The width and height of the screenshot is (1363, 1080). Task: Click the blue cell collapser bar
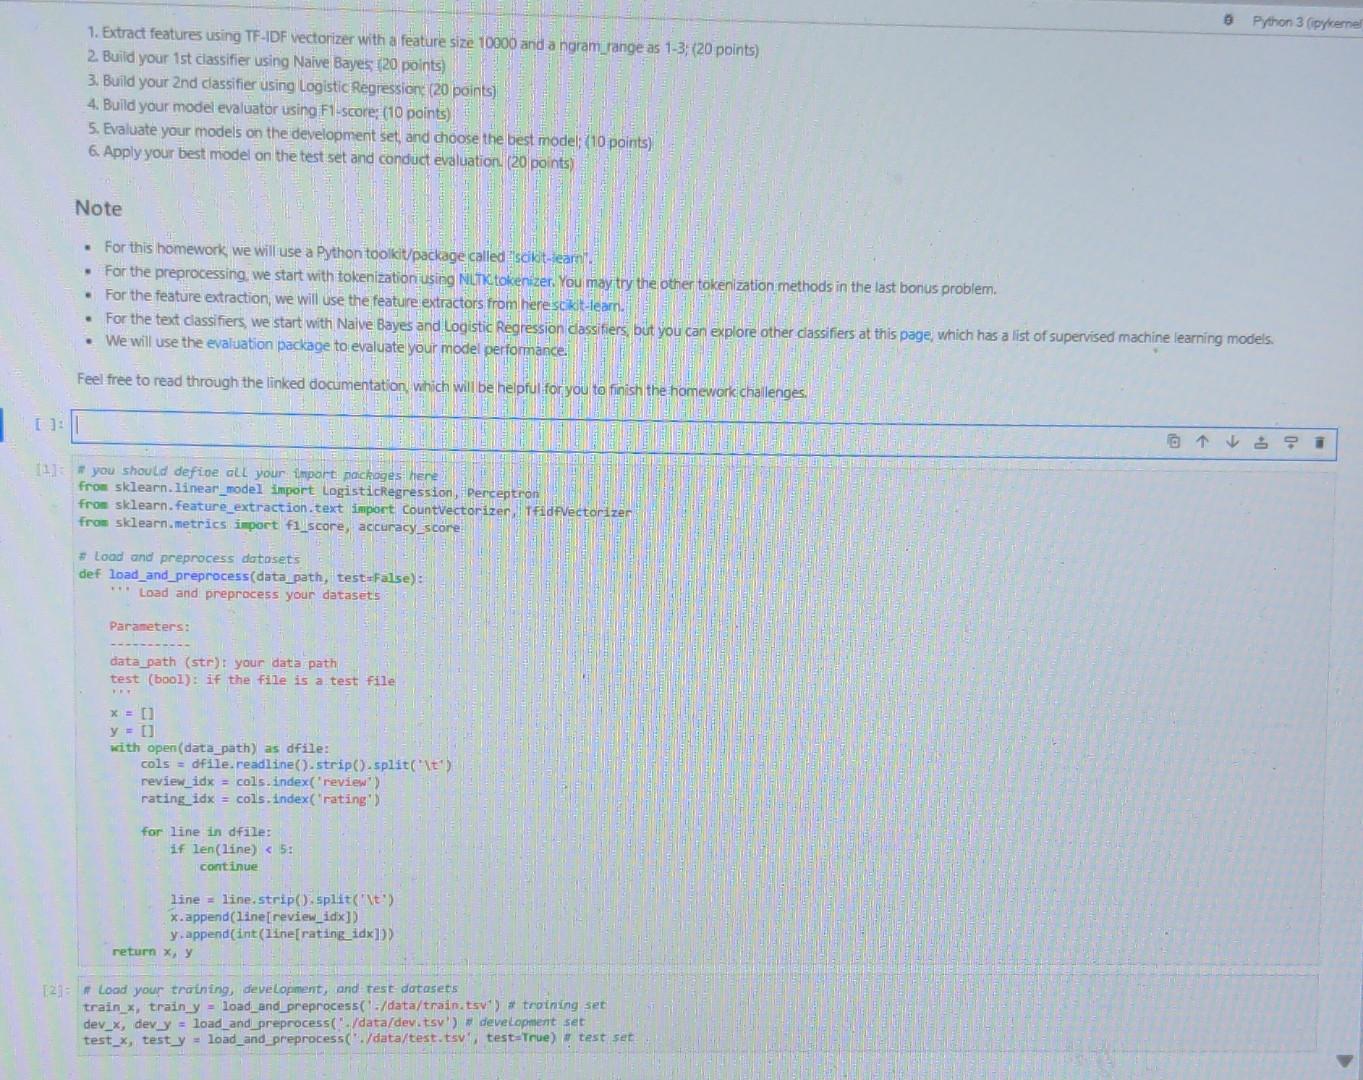(x=4, y=425)
